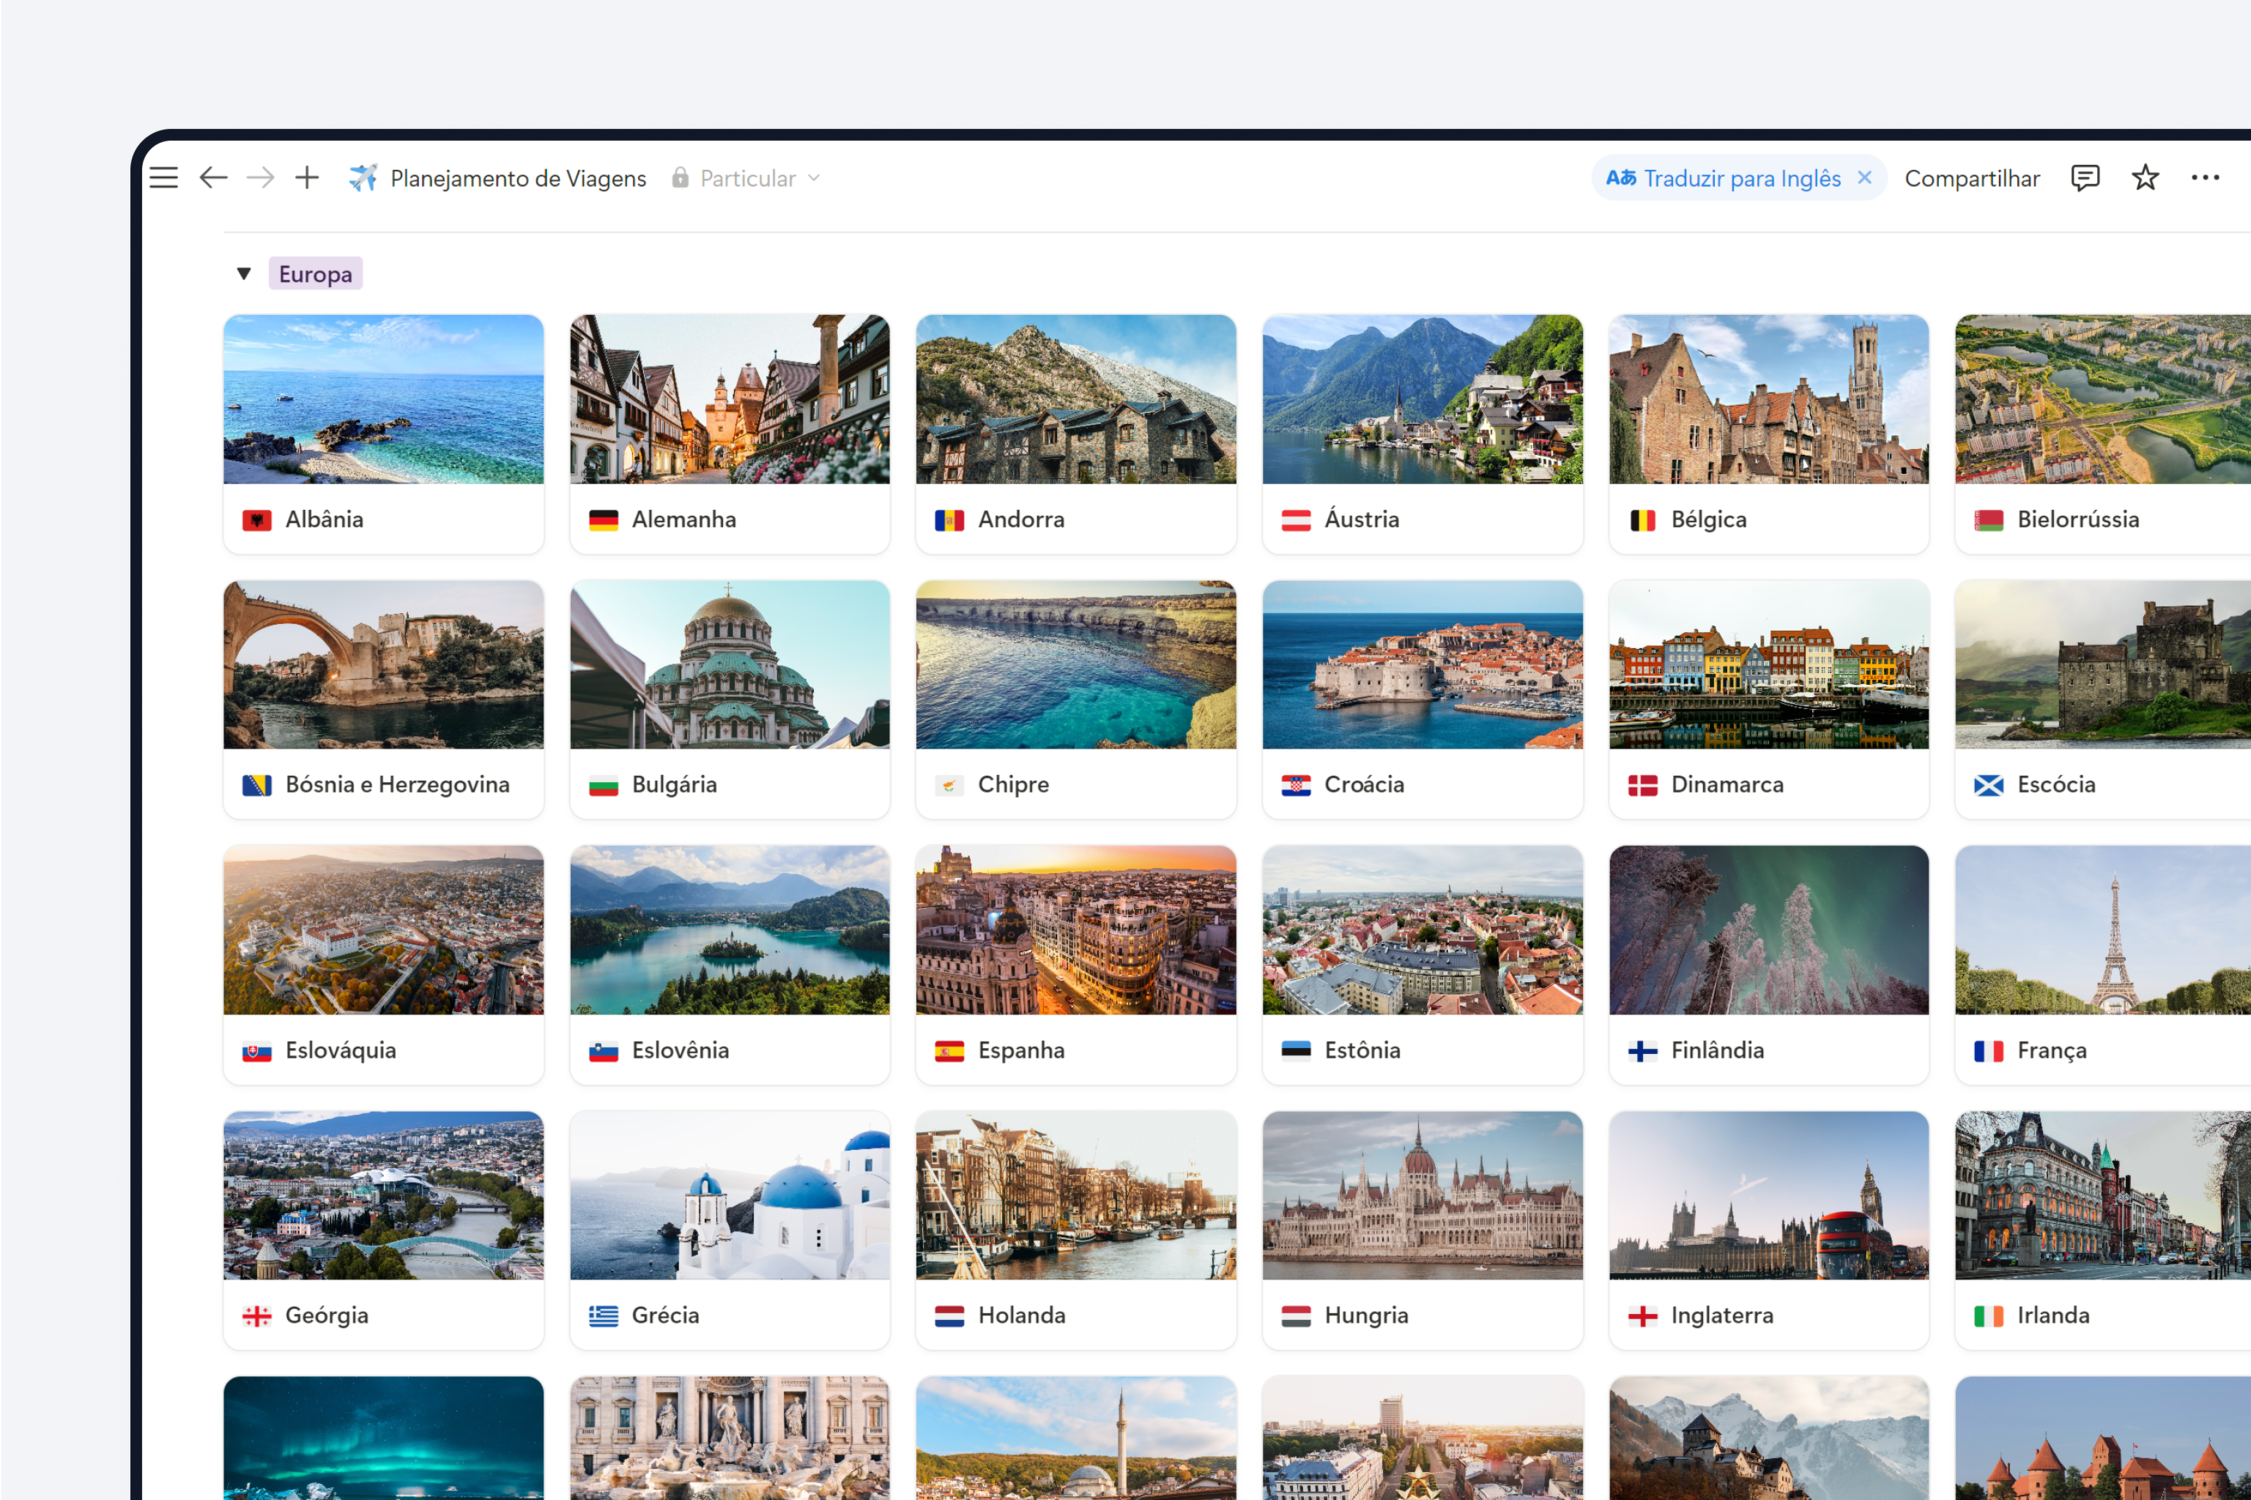Navigate back using the left arrow icon
The height and width of the screenshot is (1500, 2251).
(212, 177)
